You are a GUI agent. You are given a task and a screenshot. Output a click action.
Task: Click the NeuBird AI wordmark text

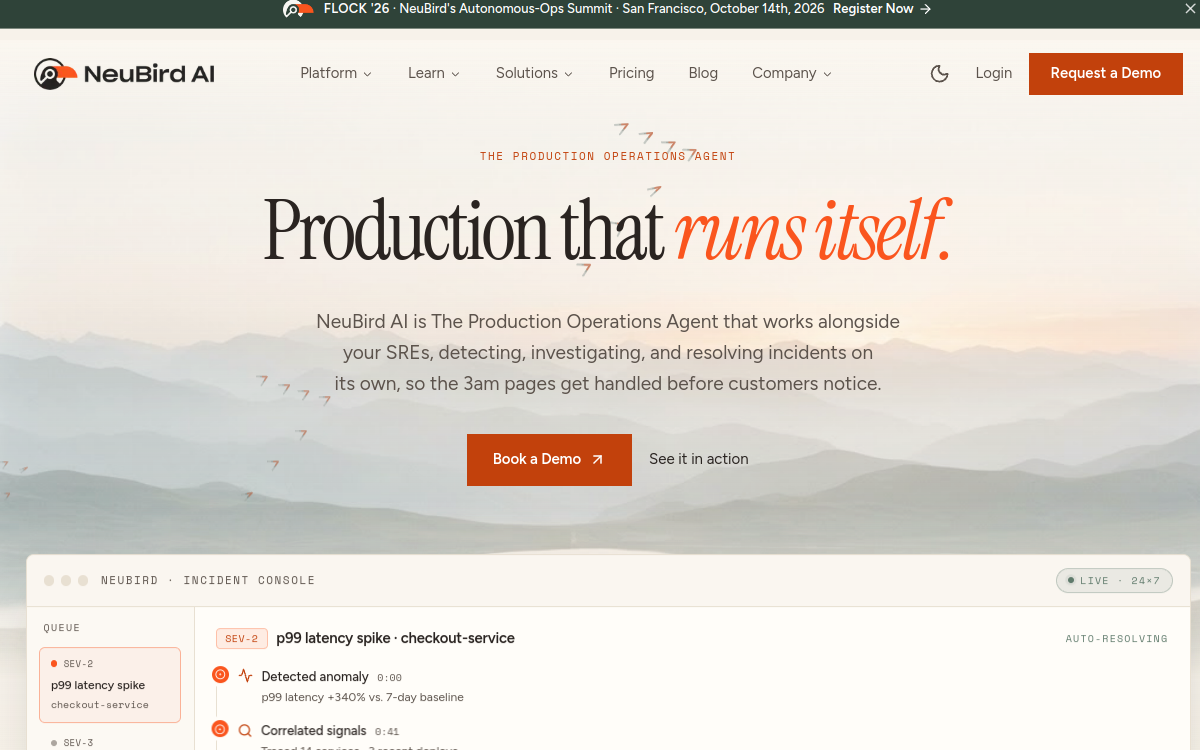pyautogui.click(x=149, y=74)
